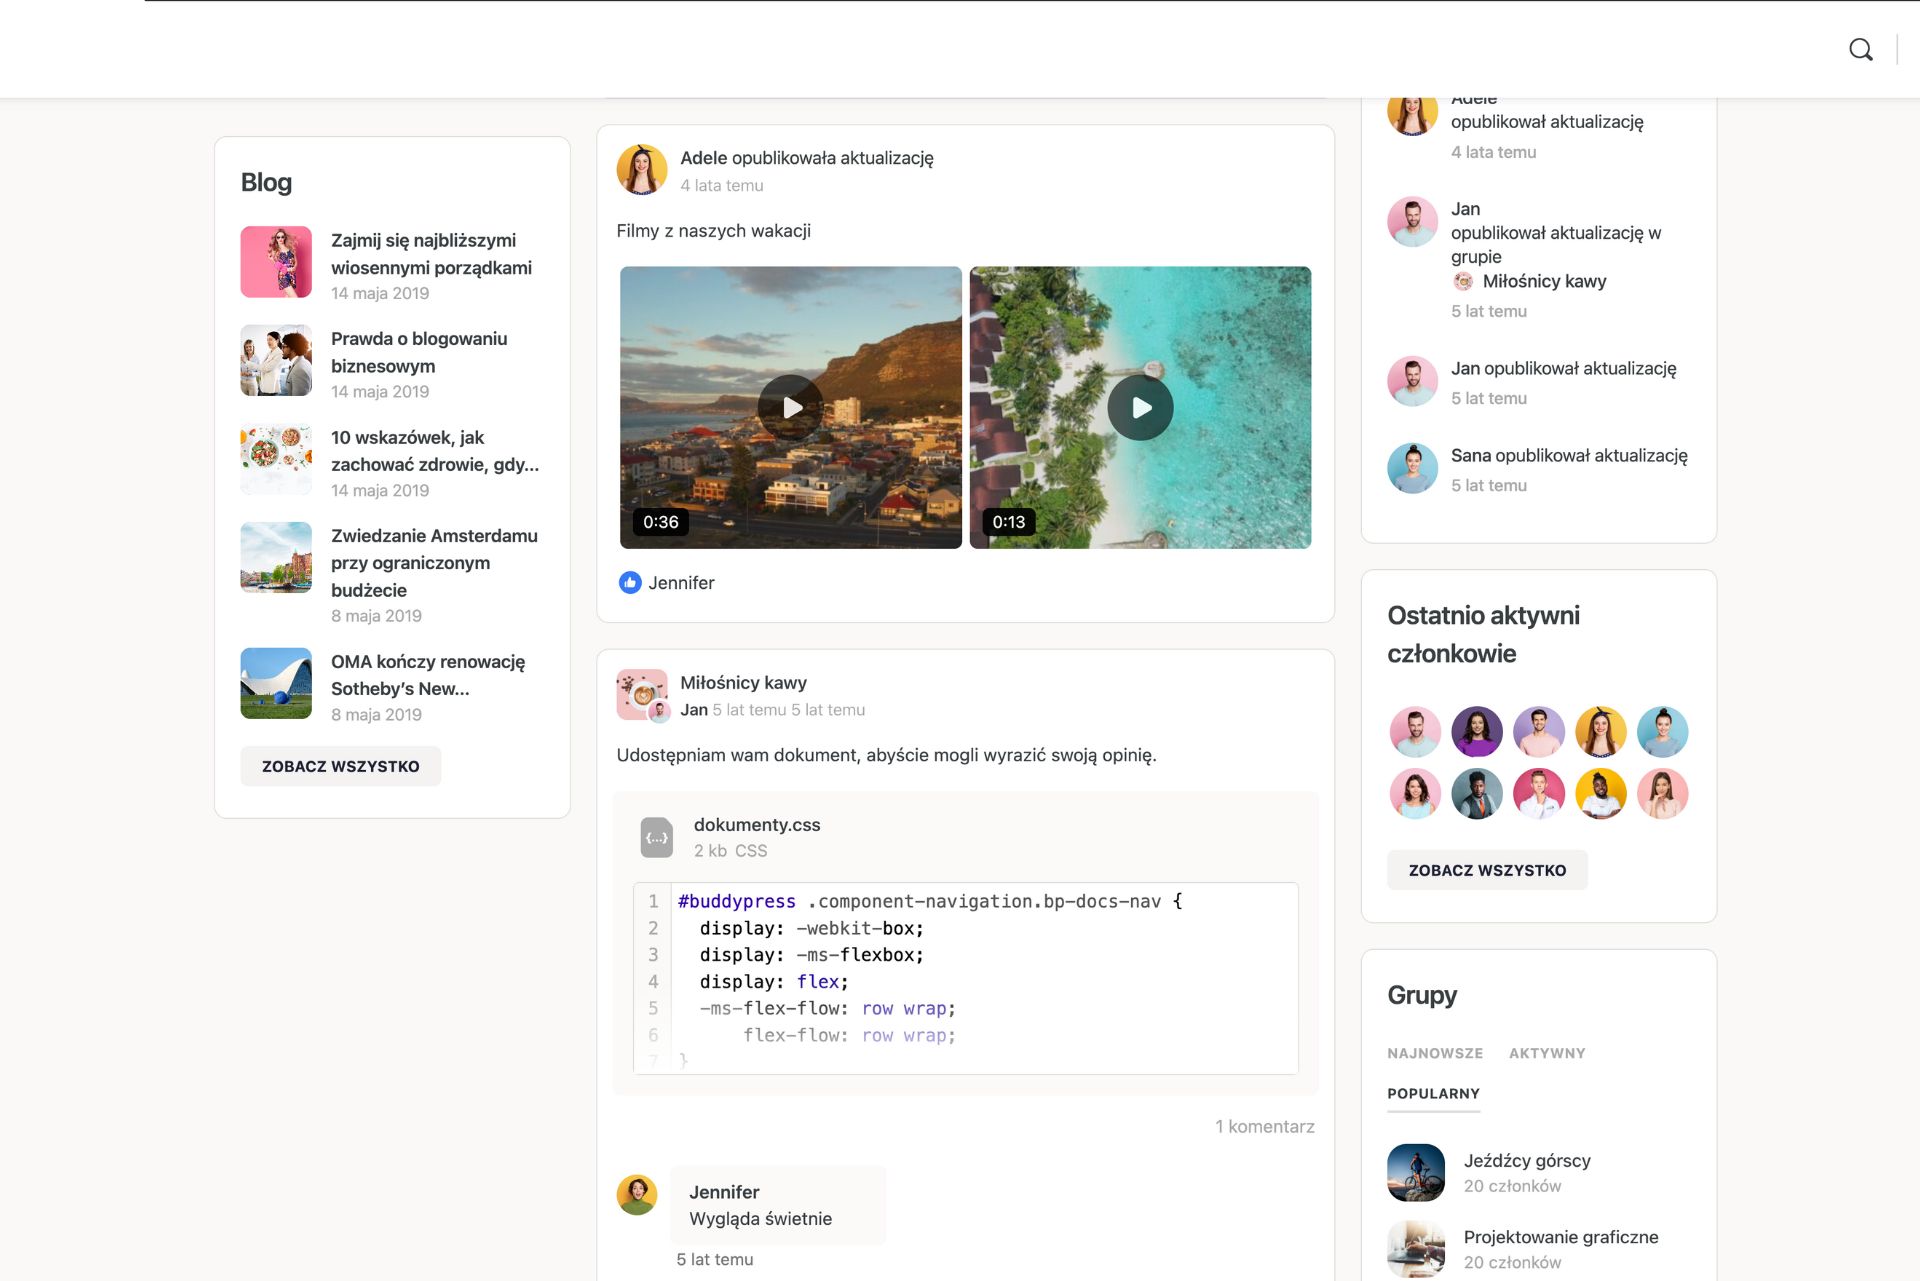Open the Projektowanie graficzne group link
Screen dimensions: 1920x1281
tap(1560, 1237)
